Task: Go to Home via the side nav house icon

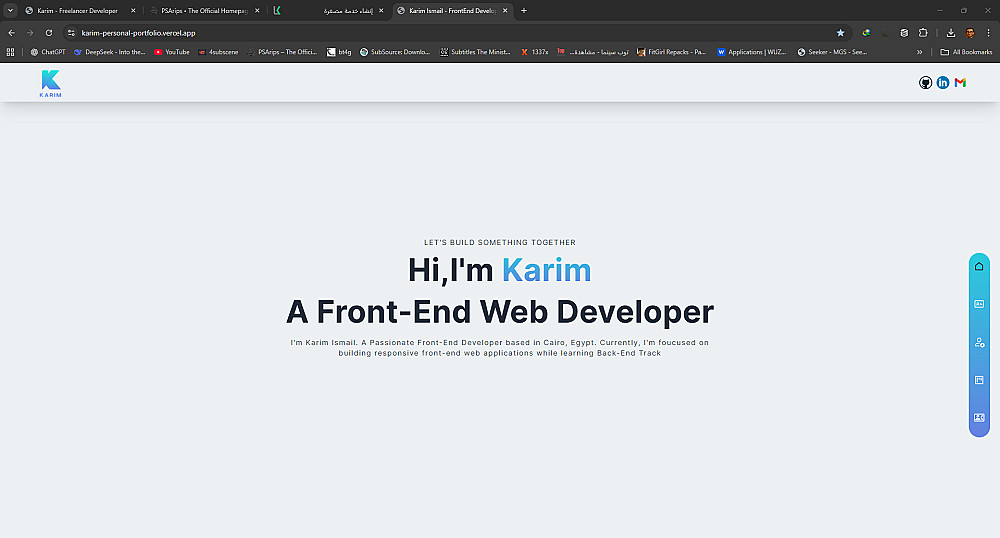Action: pos(979,266)
